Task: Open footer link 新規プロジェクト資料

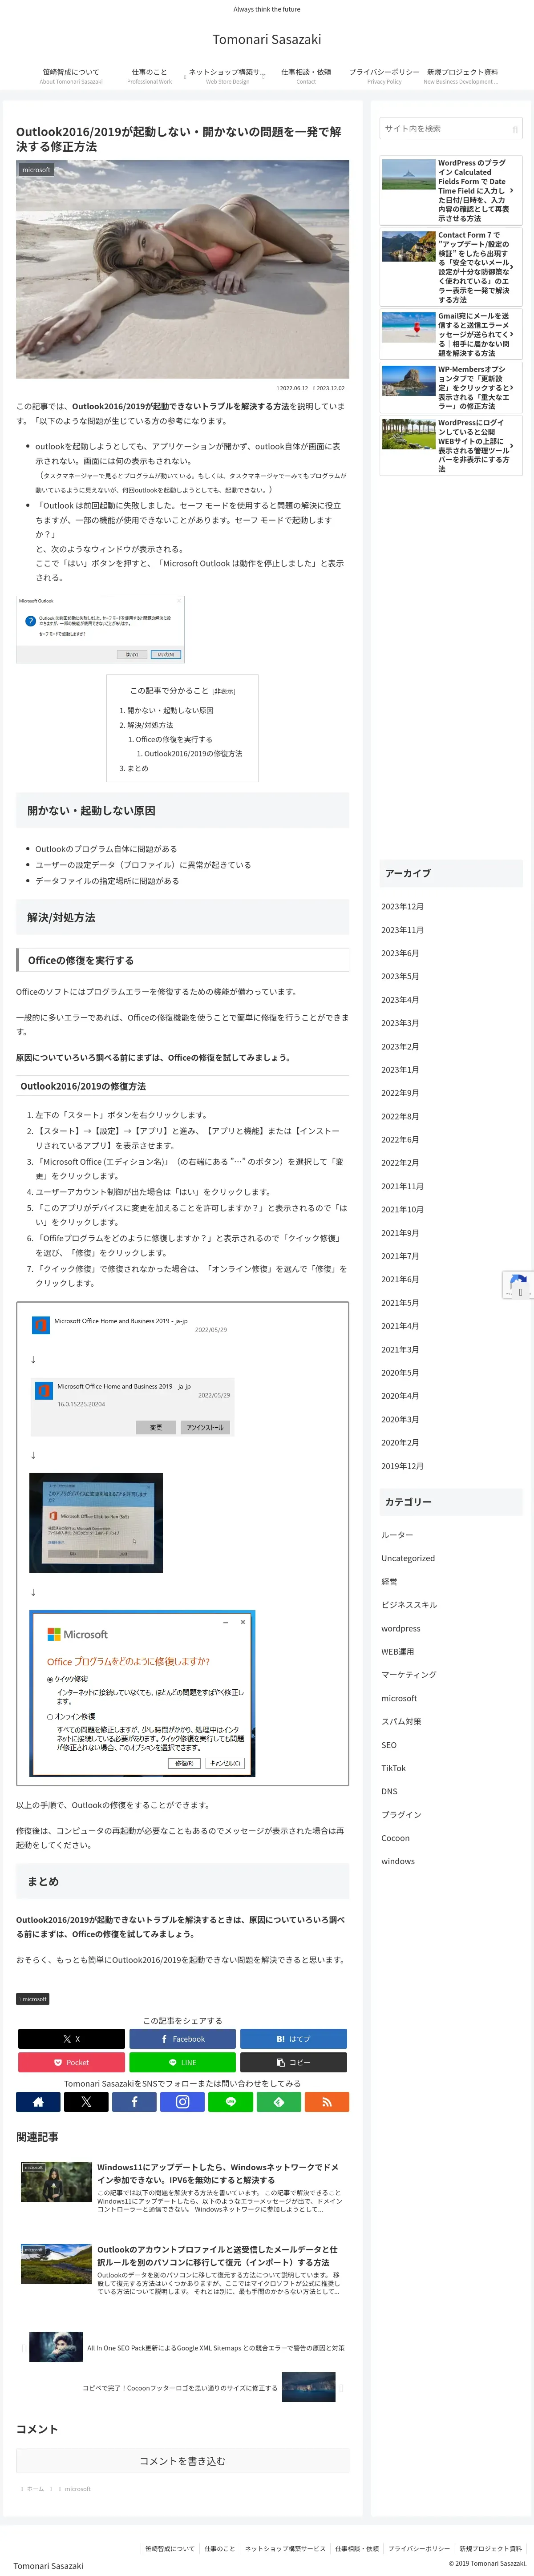Action: (490, 2549)
